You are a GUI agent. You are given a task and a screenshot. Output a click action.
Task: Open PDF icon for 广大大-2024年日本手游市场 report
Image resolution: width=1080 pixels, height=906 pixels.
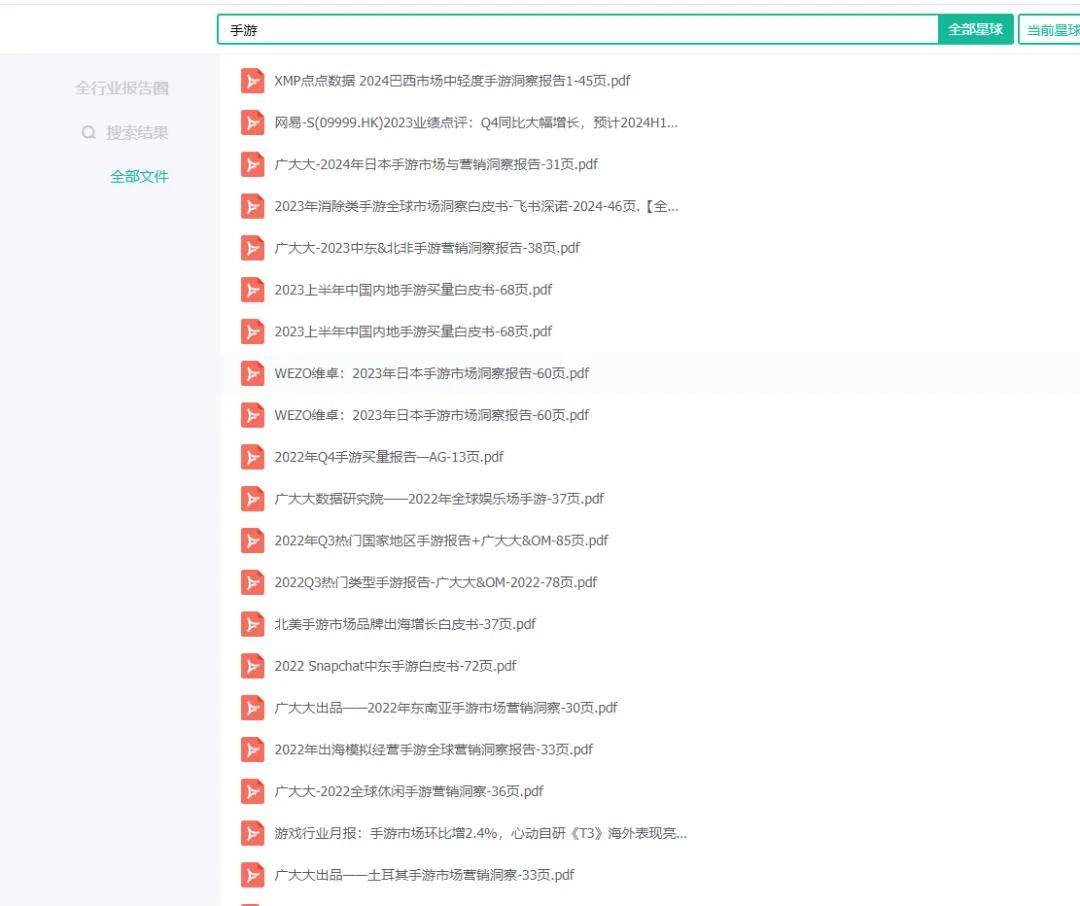point(252,165)
